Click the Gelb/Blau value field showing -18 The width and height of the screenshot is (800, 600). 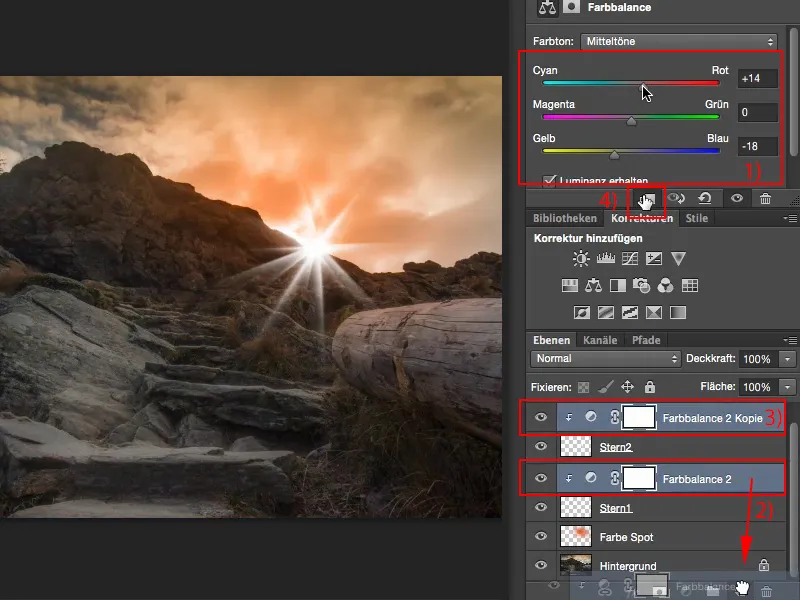(x=758, y=146)
